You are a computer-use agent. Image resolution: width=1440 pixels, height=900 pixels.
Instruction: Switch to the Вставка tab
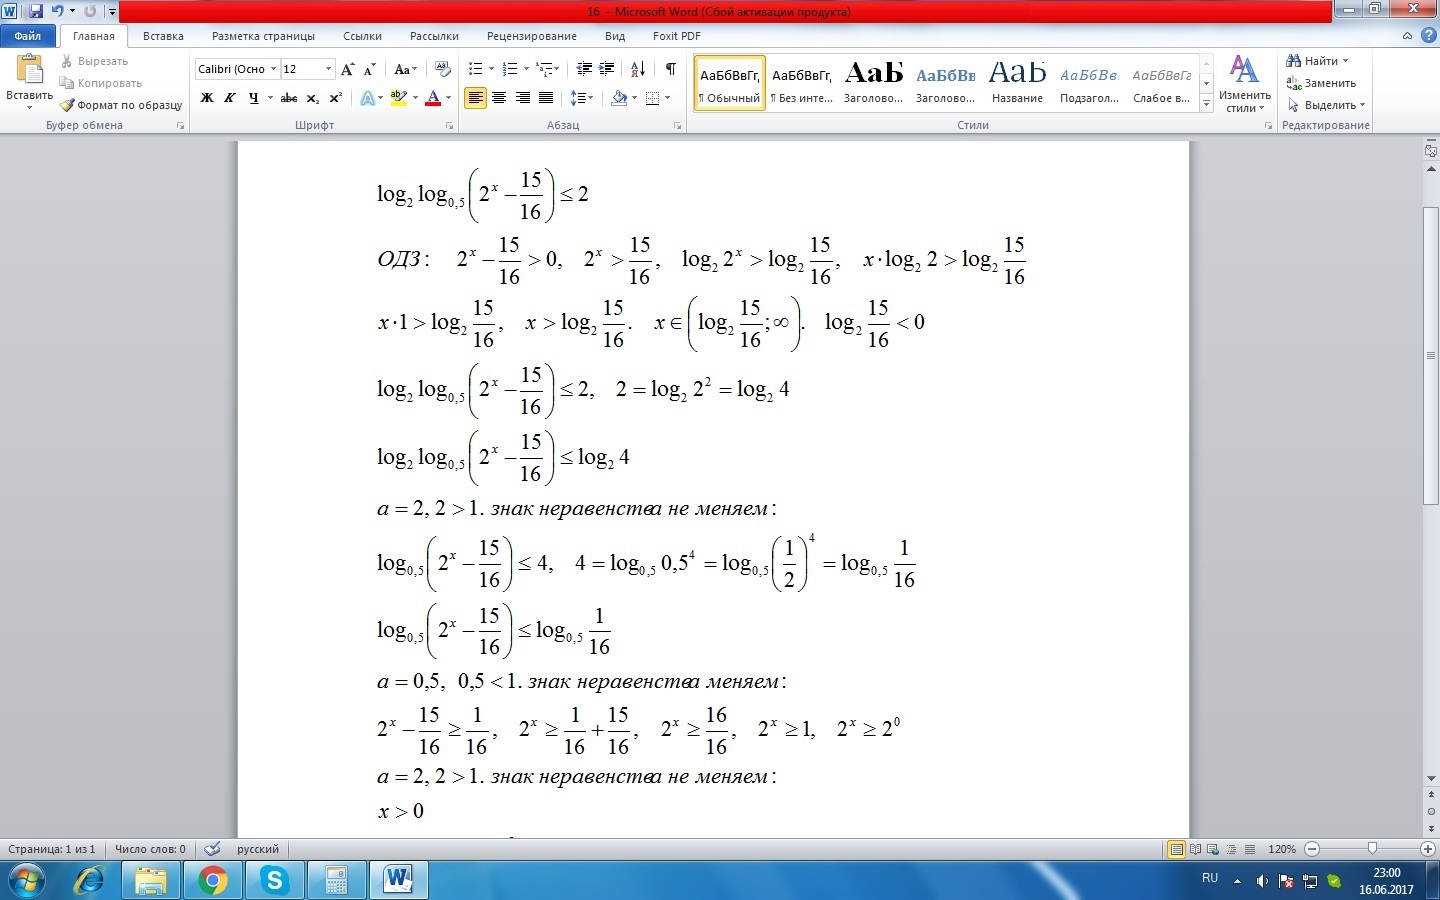coord(163,36)
